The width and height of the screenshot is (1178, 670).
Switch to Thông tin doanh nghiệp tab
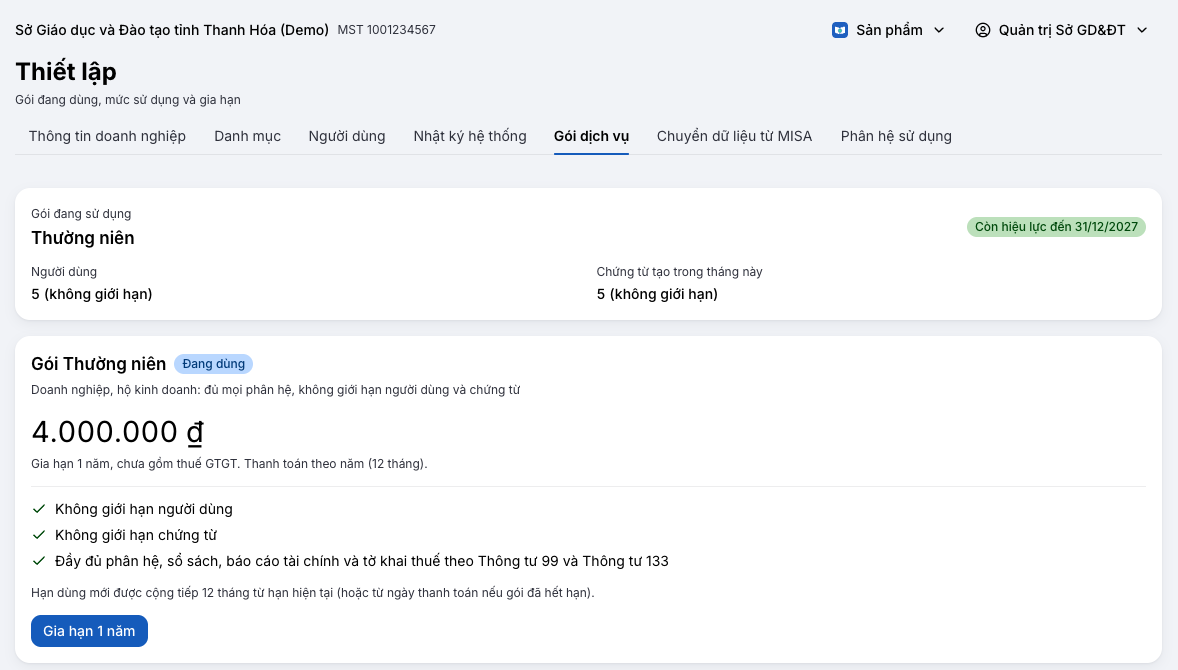107,136
